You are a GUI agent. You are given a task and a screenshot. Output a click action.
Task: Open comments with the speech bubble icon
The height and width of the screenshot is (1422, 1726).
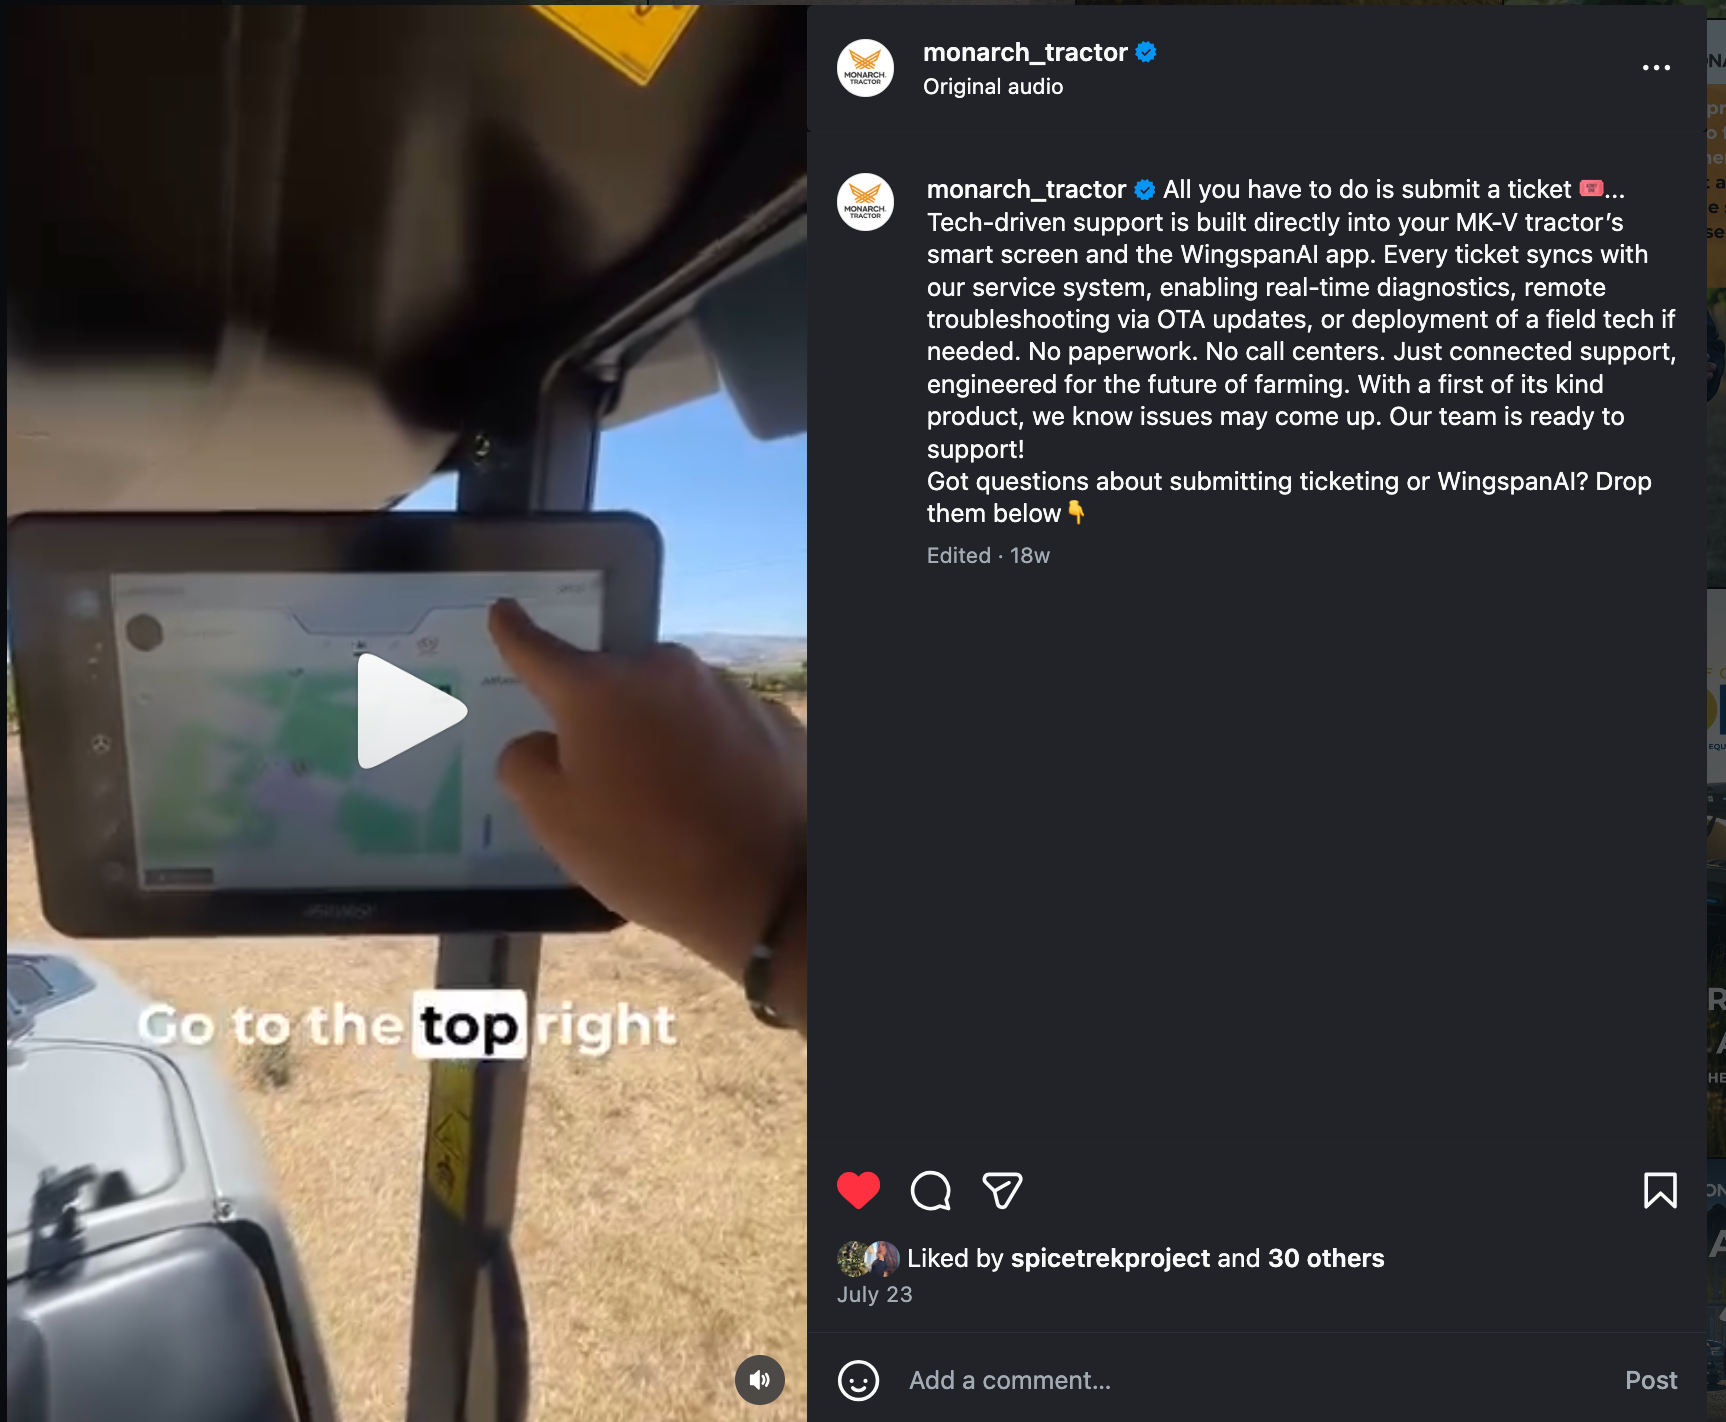[931, 1190]
